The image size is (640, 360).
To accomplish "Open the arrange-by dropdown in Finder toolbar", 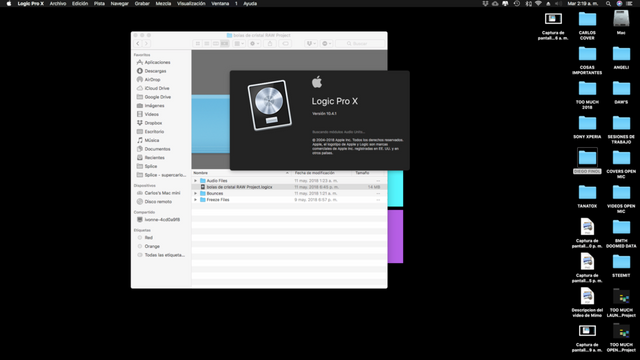I will click(239, 43).
